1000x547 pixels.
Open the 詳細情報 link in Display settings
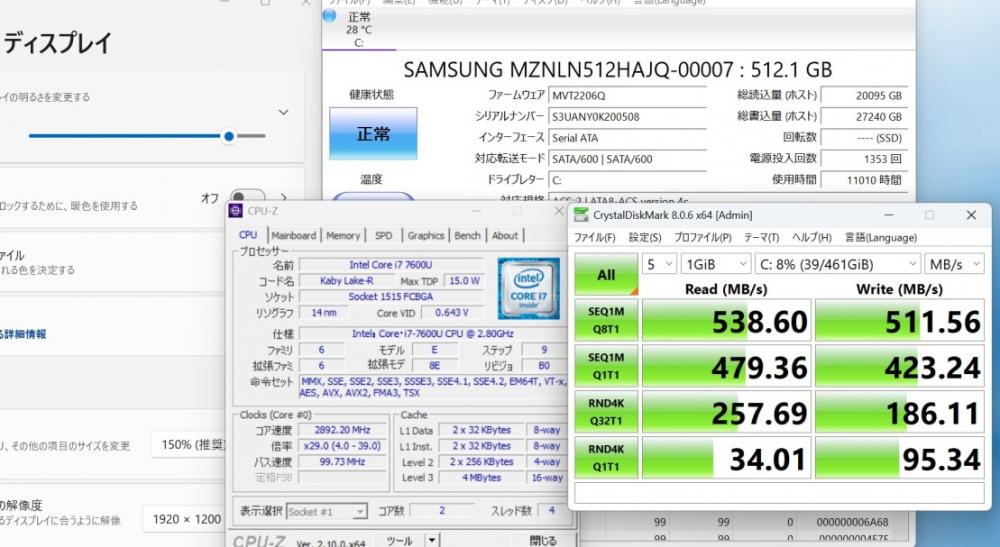coord(24,333)
